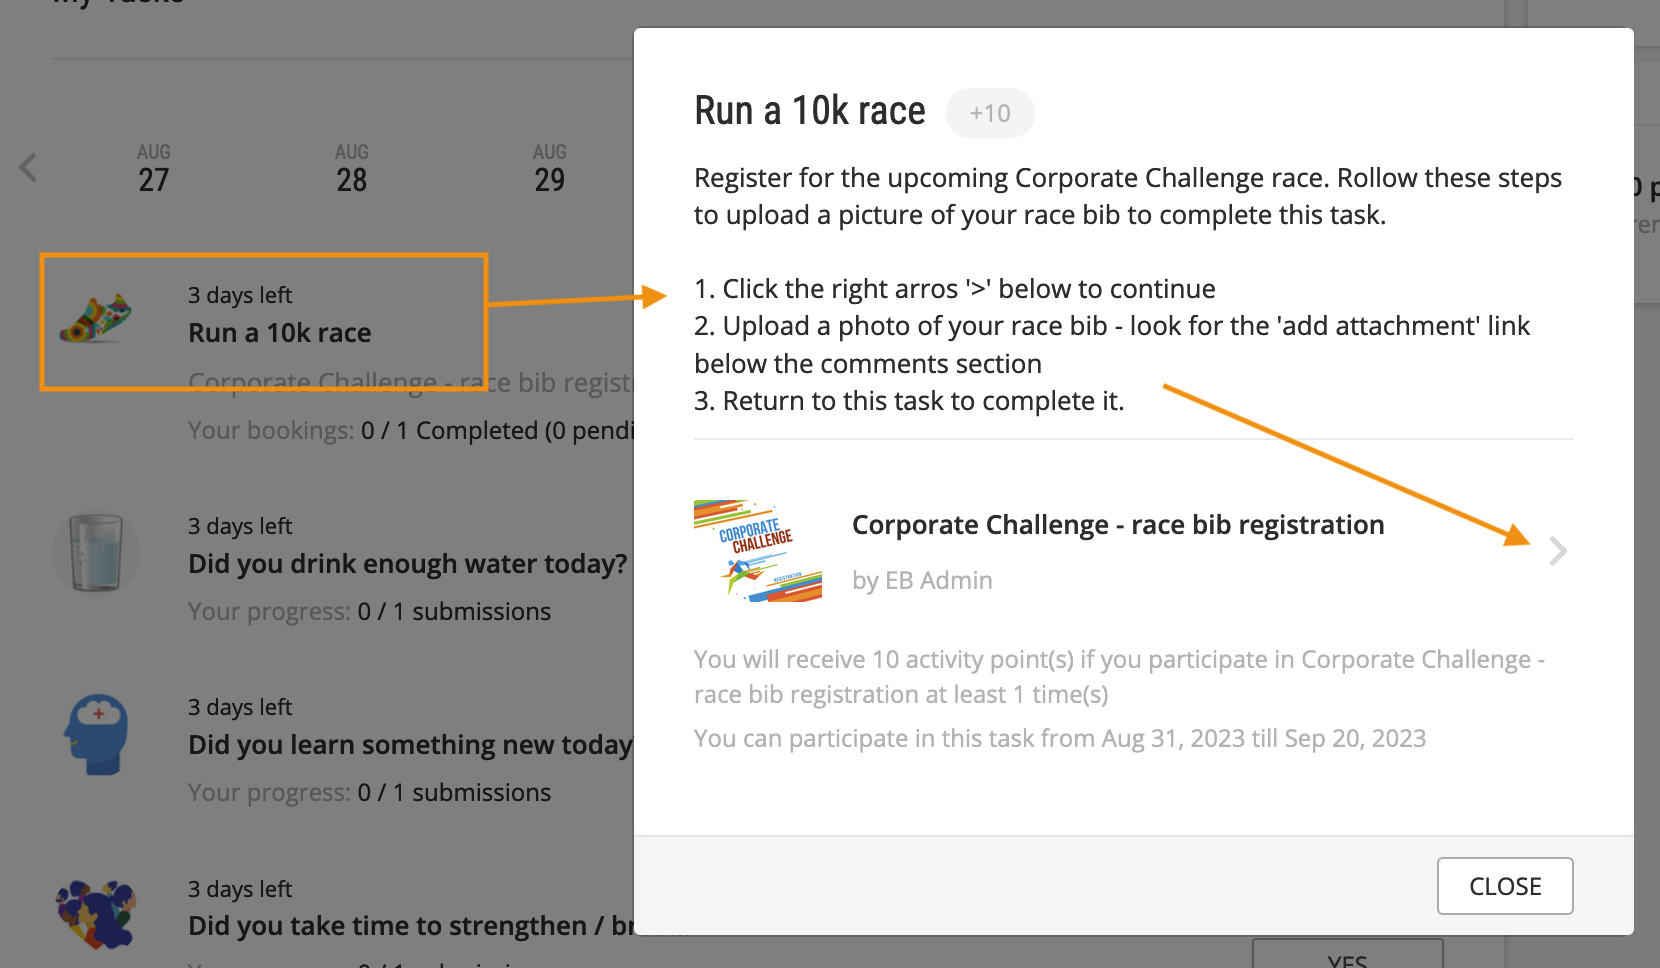Open the 'Run a 10k race' task in list
The image size is (1660, 968).
(x=279, y=333)
